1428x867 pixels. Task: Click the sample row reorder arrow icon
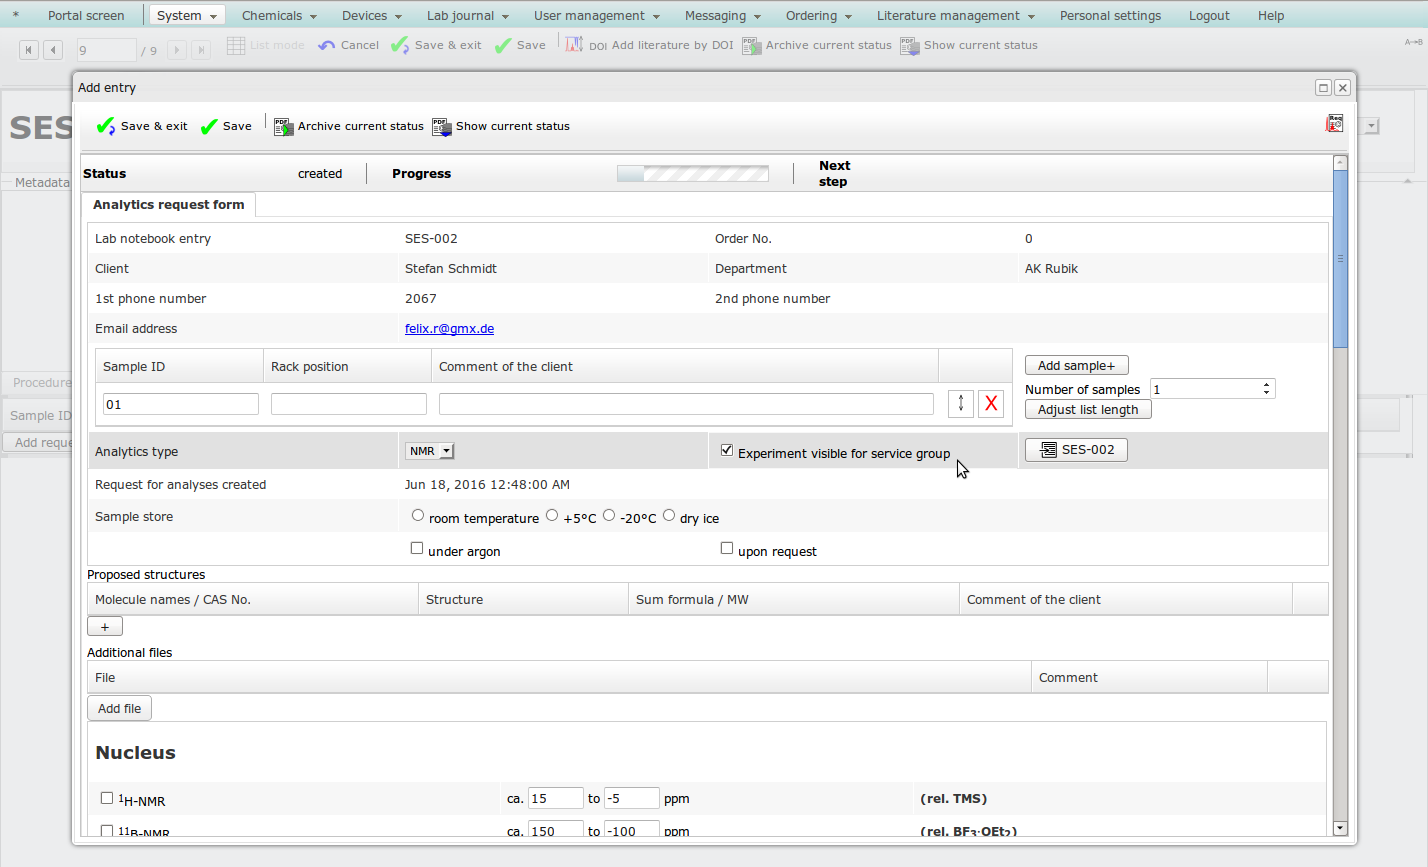[x=961, y=403]
